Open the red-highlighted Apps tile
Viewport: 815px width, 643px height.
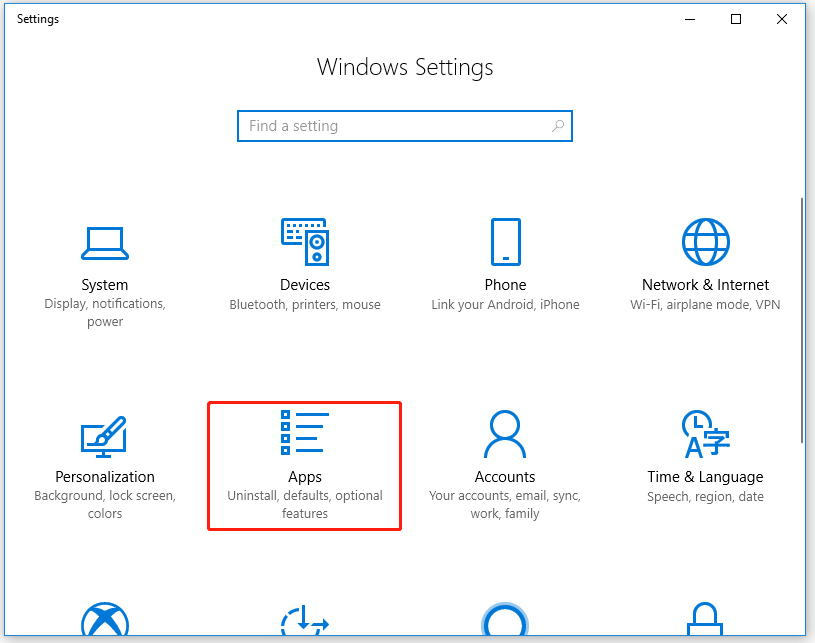point(305,465)
